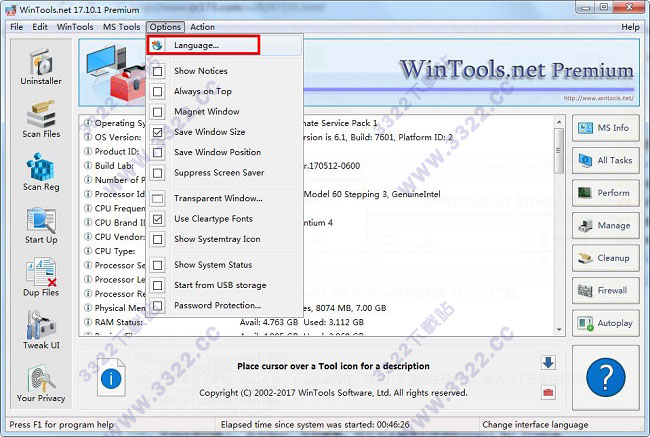Click the red toolbox icon near copyright
This screenshot has height=437, width=650.
(548, 392)
